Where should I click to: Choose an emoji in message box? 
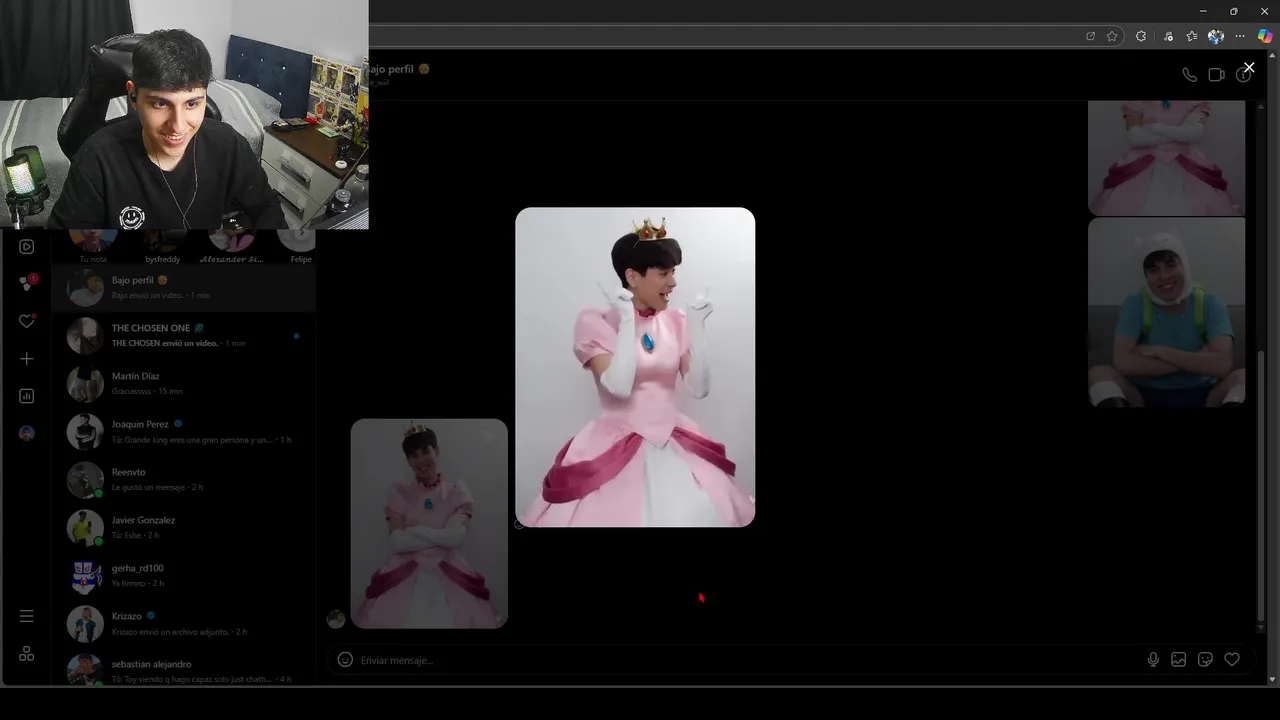(345, 659)
